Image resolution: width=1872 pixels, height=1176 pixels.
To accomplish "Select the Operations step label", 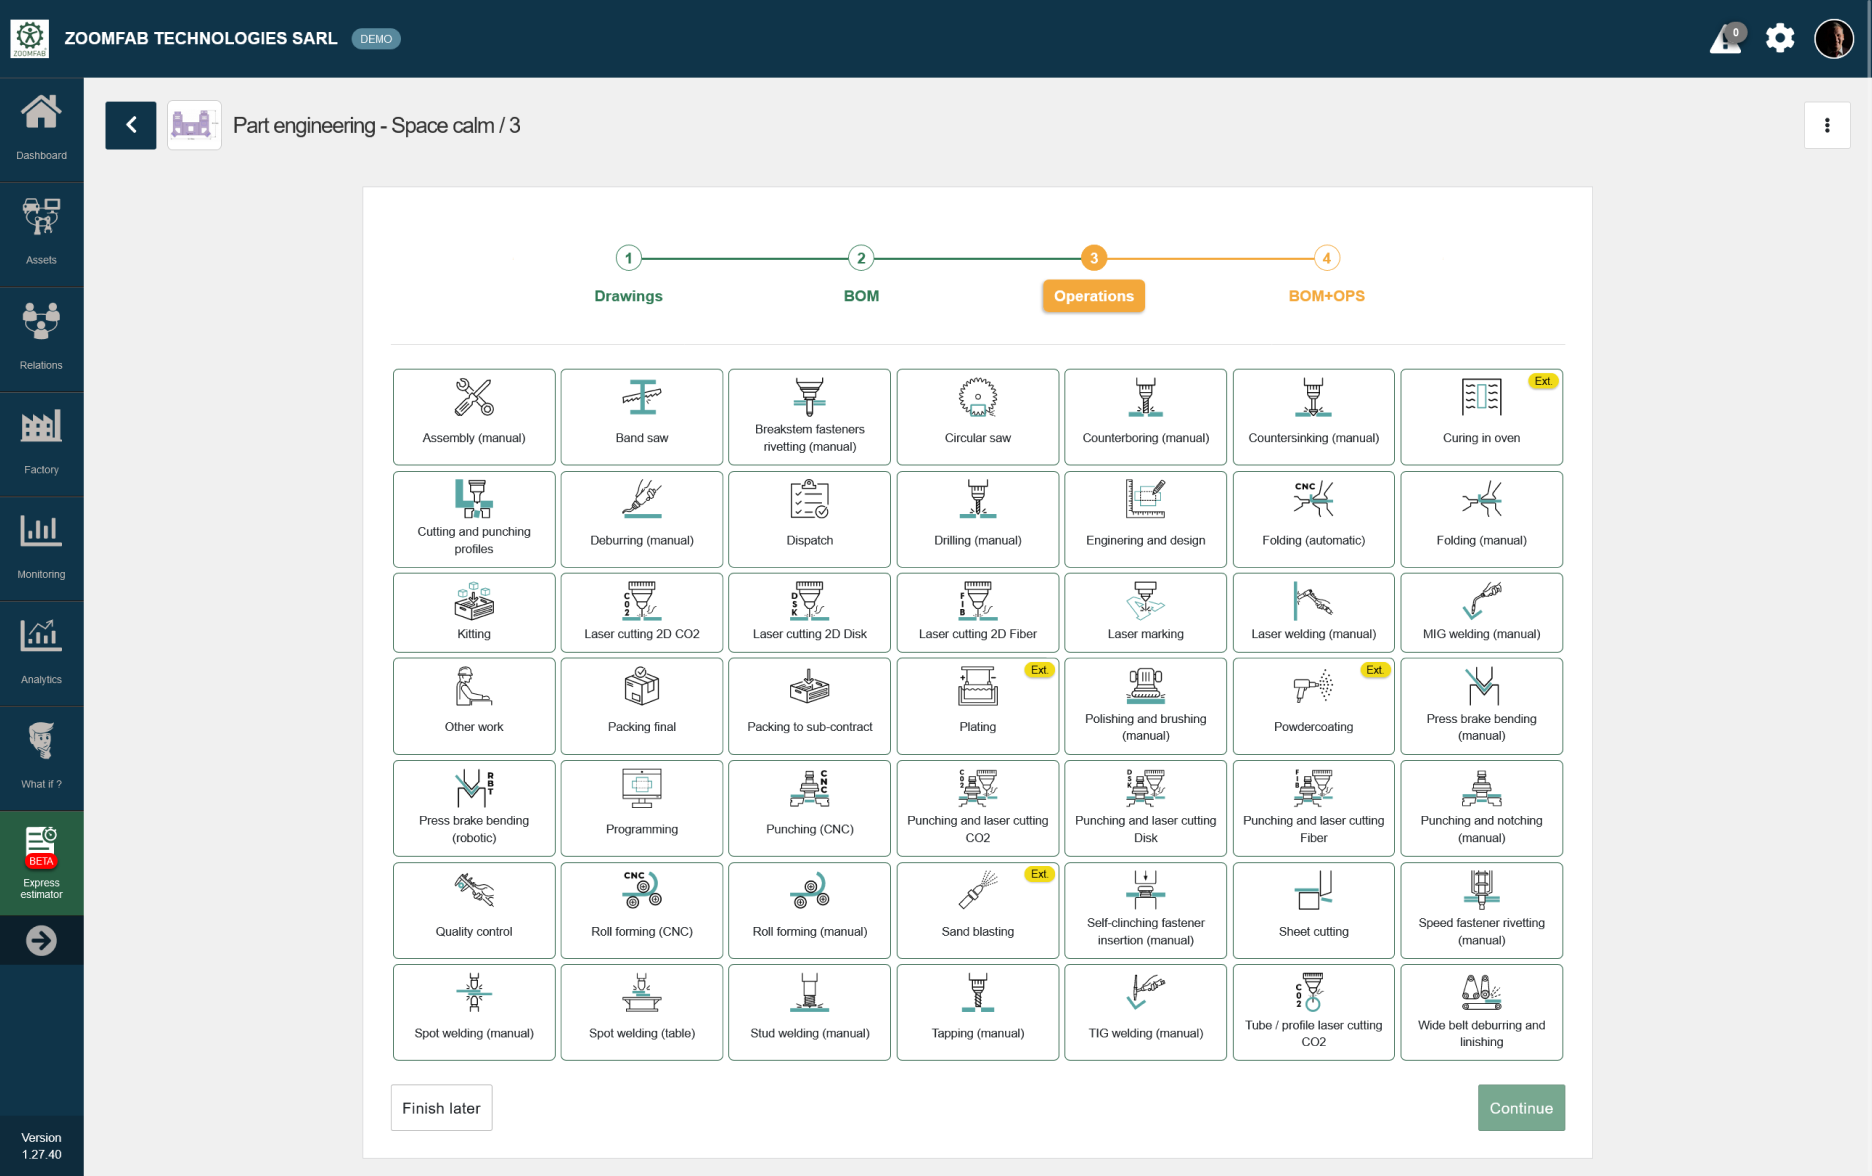I will [x=1093, y=296].
